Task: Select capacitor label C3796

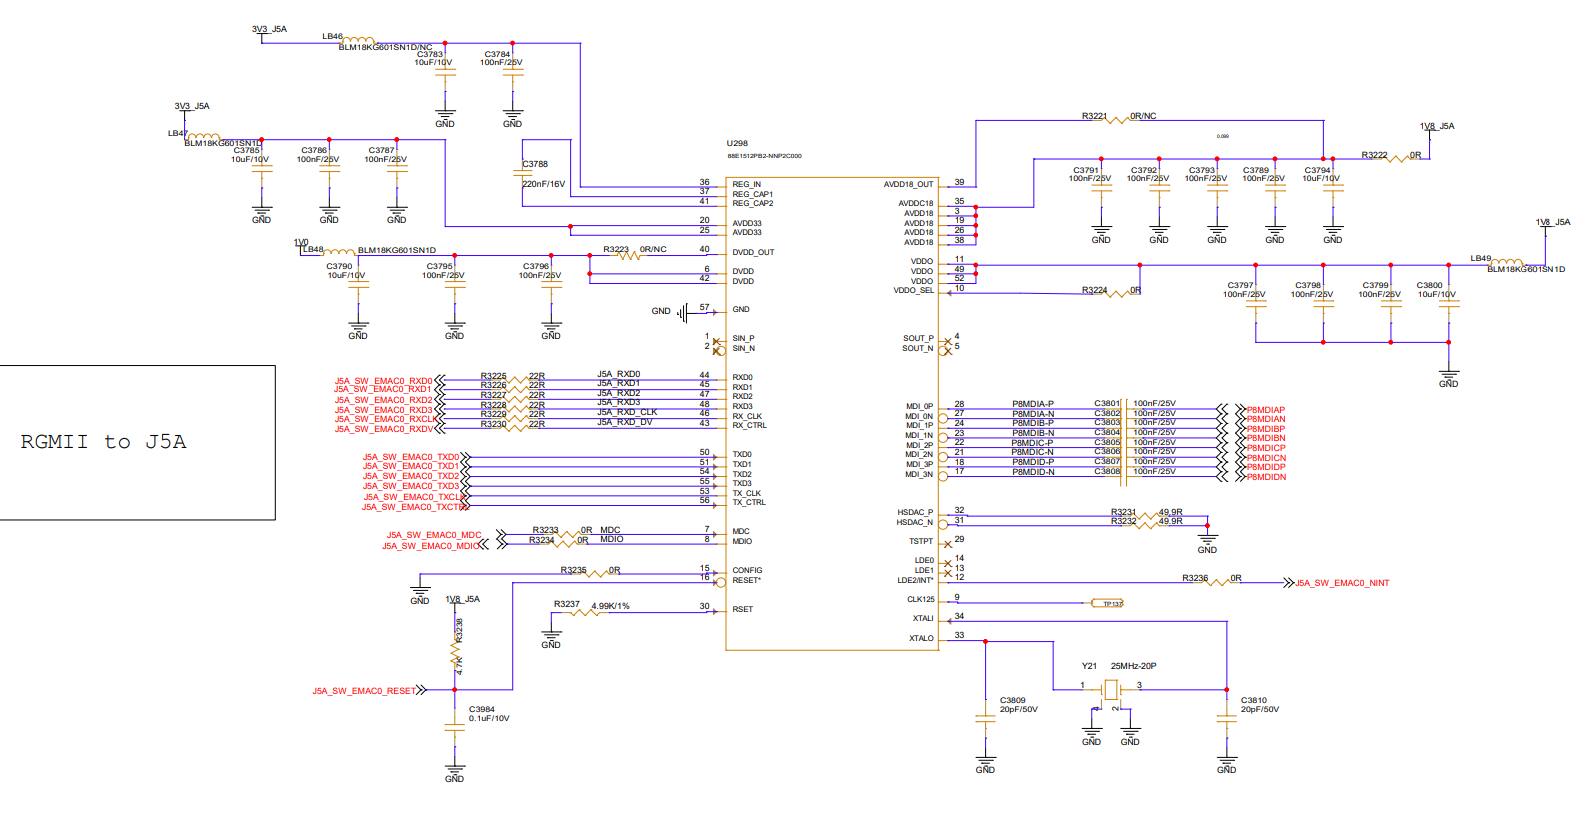Action: [x=535, y=267]
